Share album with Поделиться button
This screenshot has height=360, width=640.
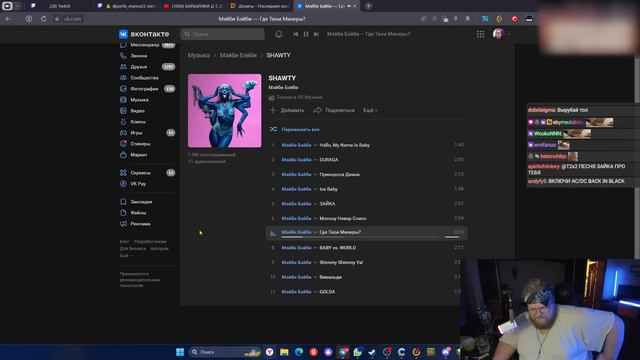(x=334, y=110)
